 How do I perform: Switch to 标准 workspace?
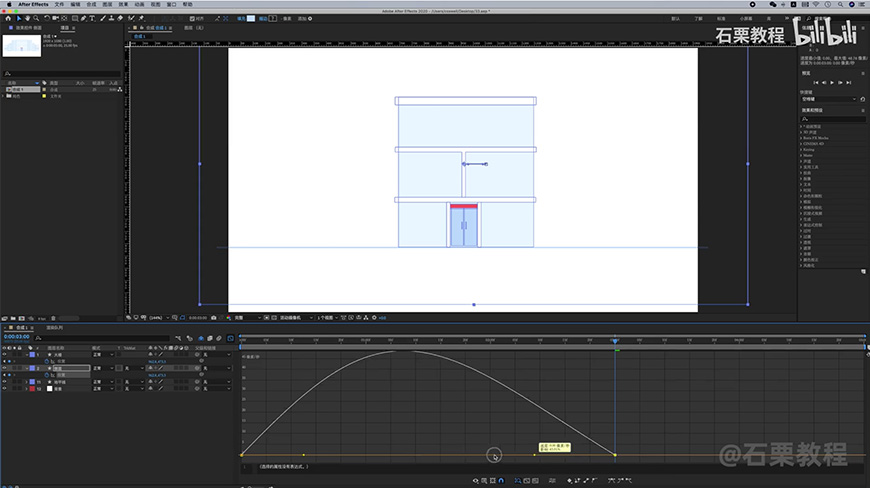point(721,18)
